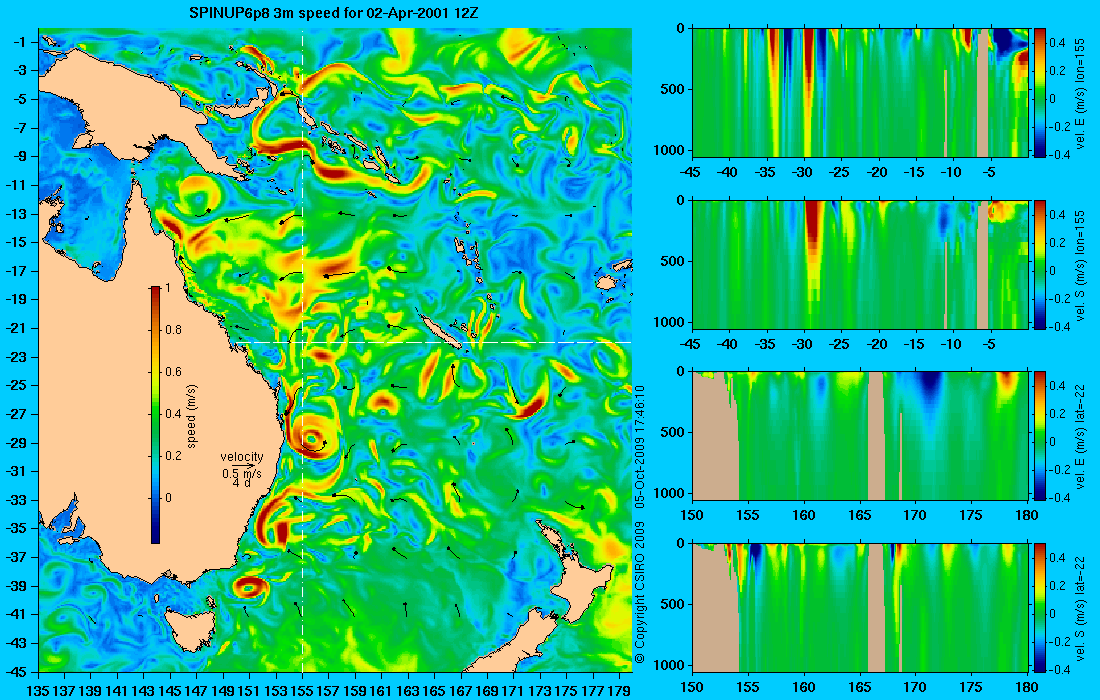Click the '05-Oct-2009 17:46:10' timestamp
This screenshot has height=700, width=1100.
click(639, 446)
